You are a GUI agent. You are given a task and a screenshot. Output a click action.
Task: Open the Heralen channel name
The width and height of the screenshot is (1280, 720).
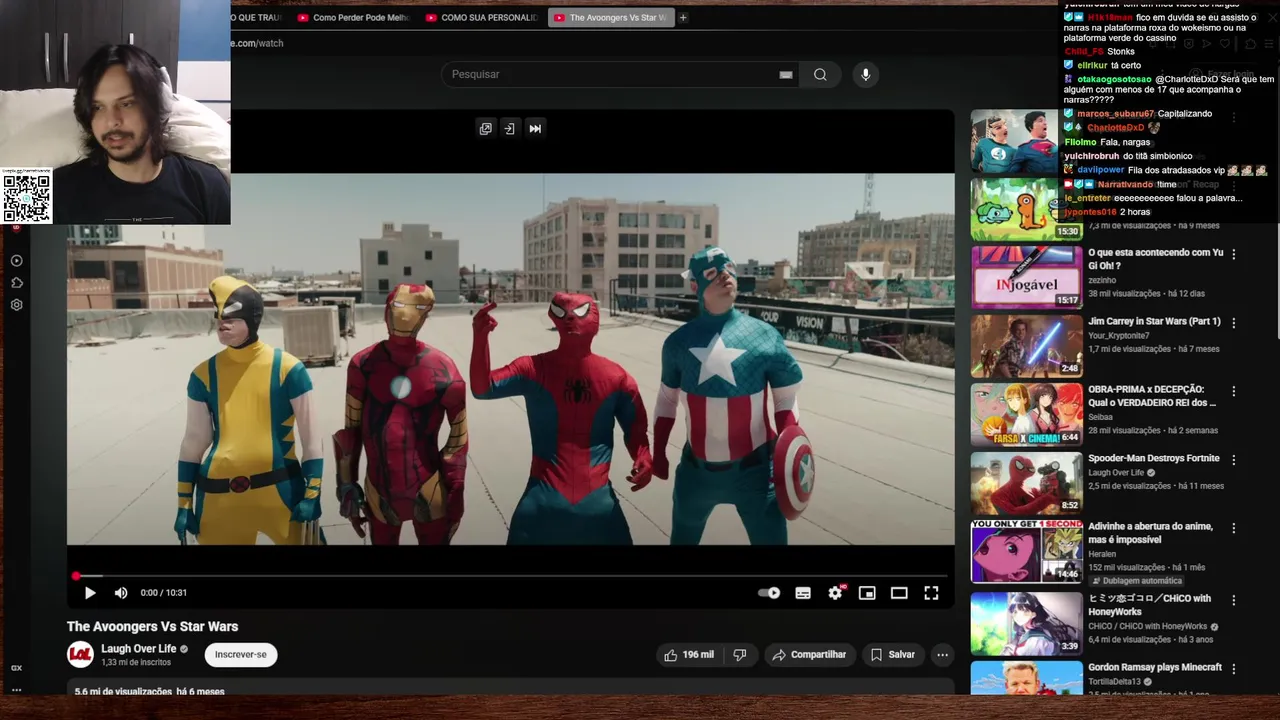click(x=1102, y=554)
